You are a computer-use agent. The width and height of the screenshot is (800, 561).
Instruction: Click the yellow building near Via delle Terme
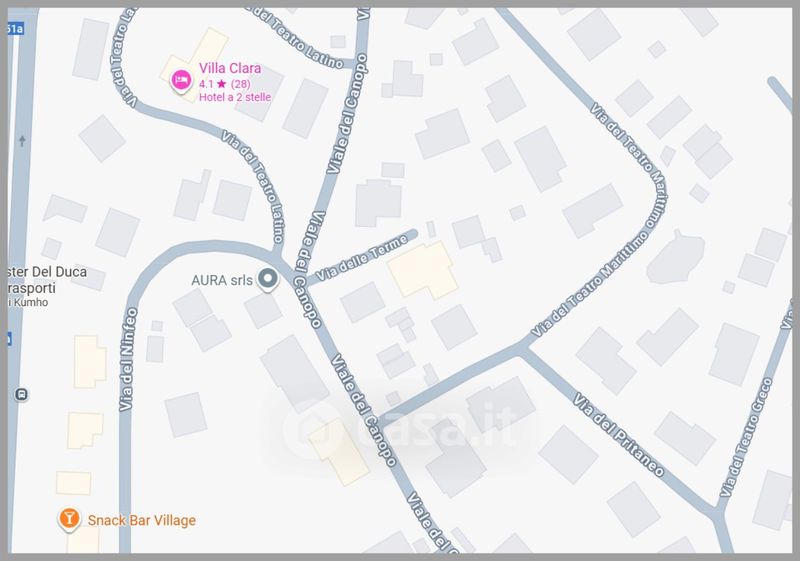422,269
